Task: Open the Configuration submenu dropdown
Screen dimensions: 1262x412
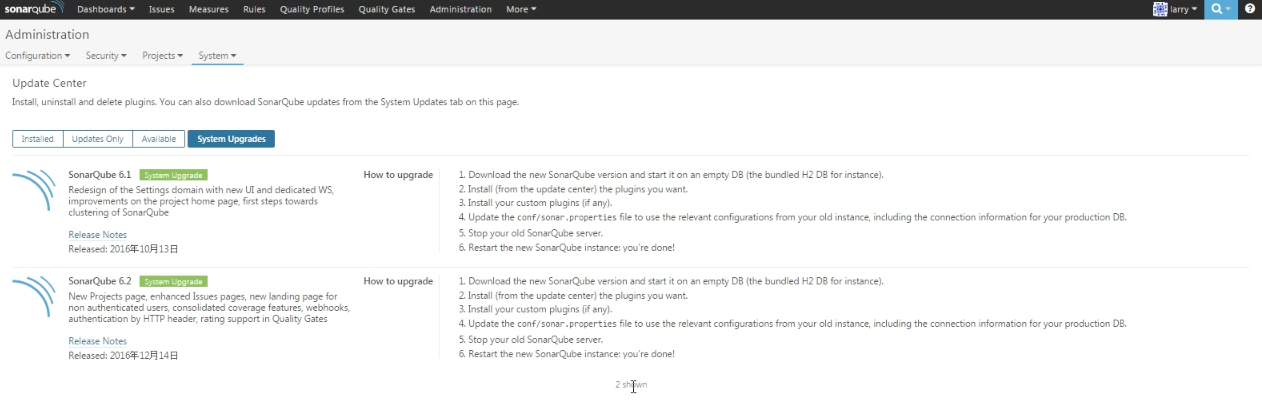Action: [38, 56]
